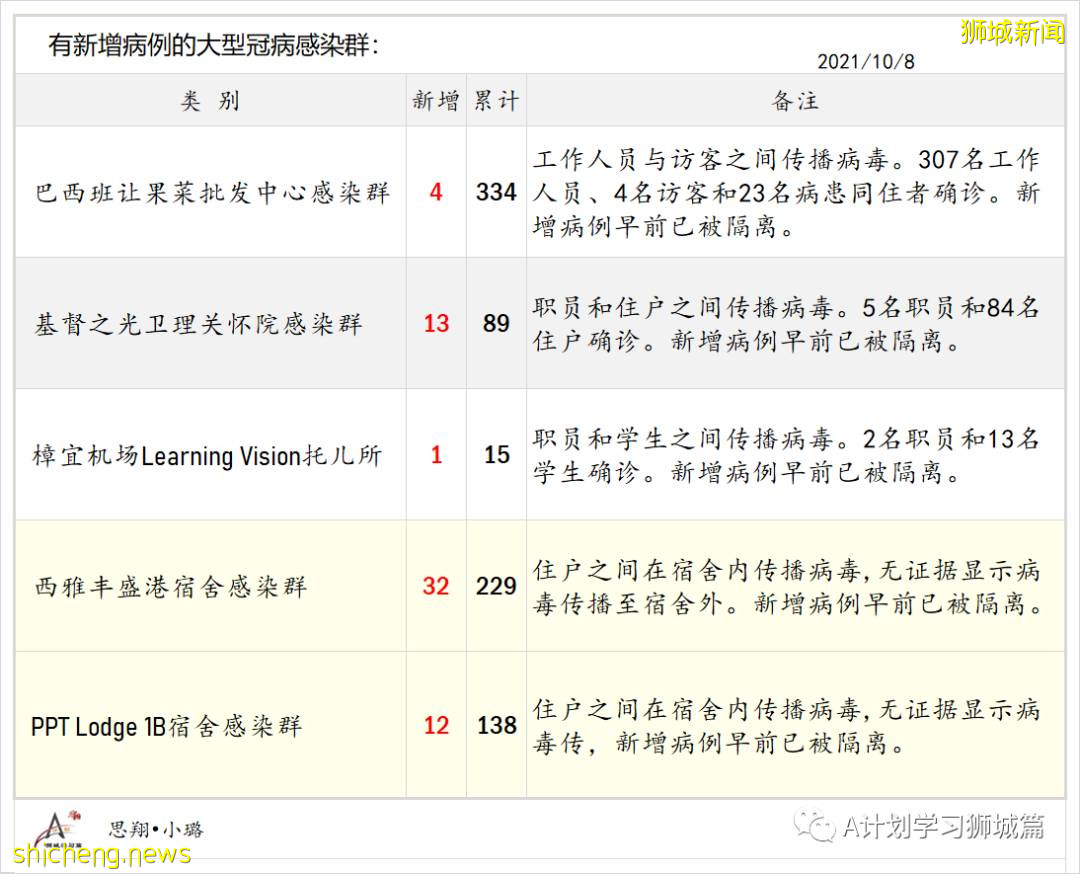The width and height of the screenshot is (1080, 874).
Task: Click the PPT Lodge 1B宿舍感染群 cell
Action: point(166,726)
